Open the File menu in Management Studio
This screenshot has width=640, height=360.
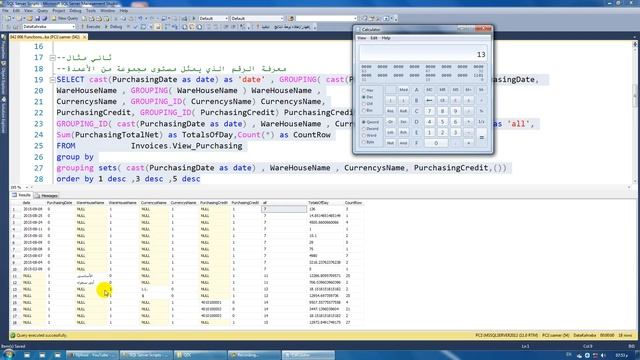click(x=6, y=11)
